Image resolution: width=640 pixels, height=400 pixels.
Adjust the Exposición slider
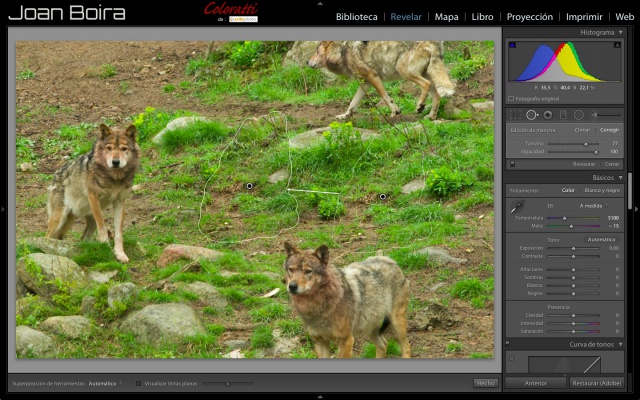(x=573, y=248)
